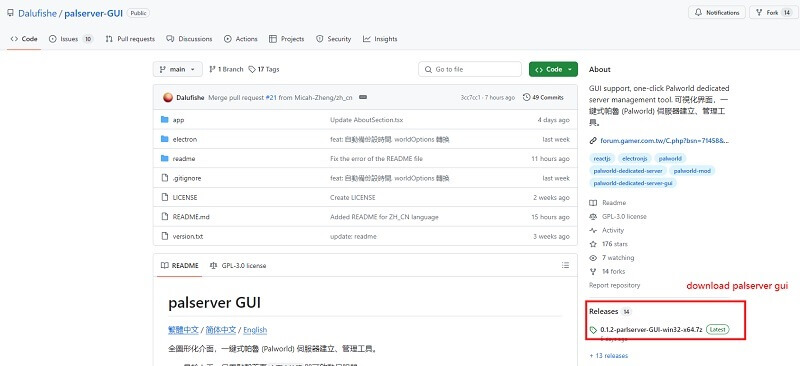Screen dimensions: 800x366
Task: Open forum.gamer.com.tw link
Action: [x=664, y=140]
